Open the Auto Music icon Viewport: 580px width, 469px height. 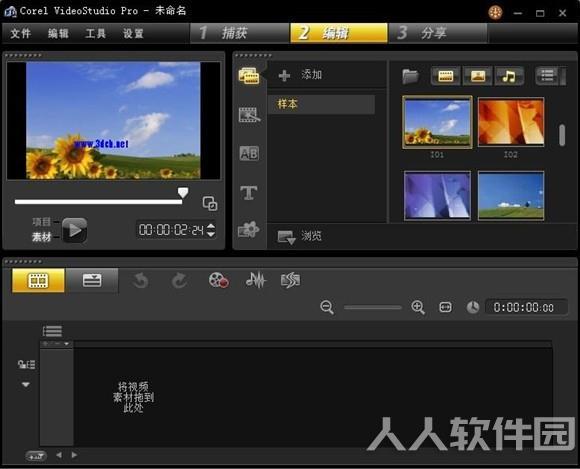click(291, 280)
